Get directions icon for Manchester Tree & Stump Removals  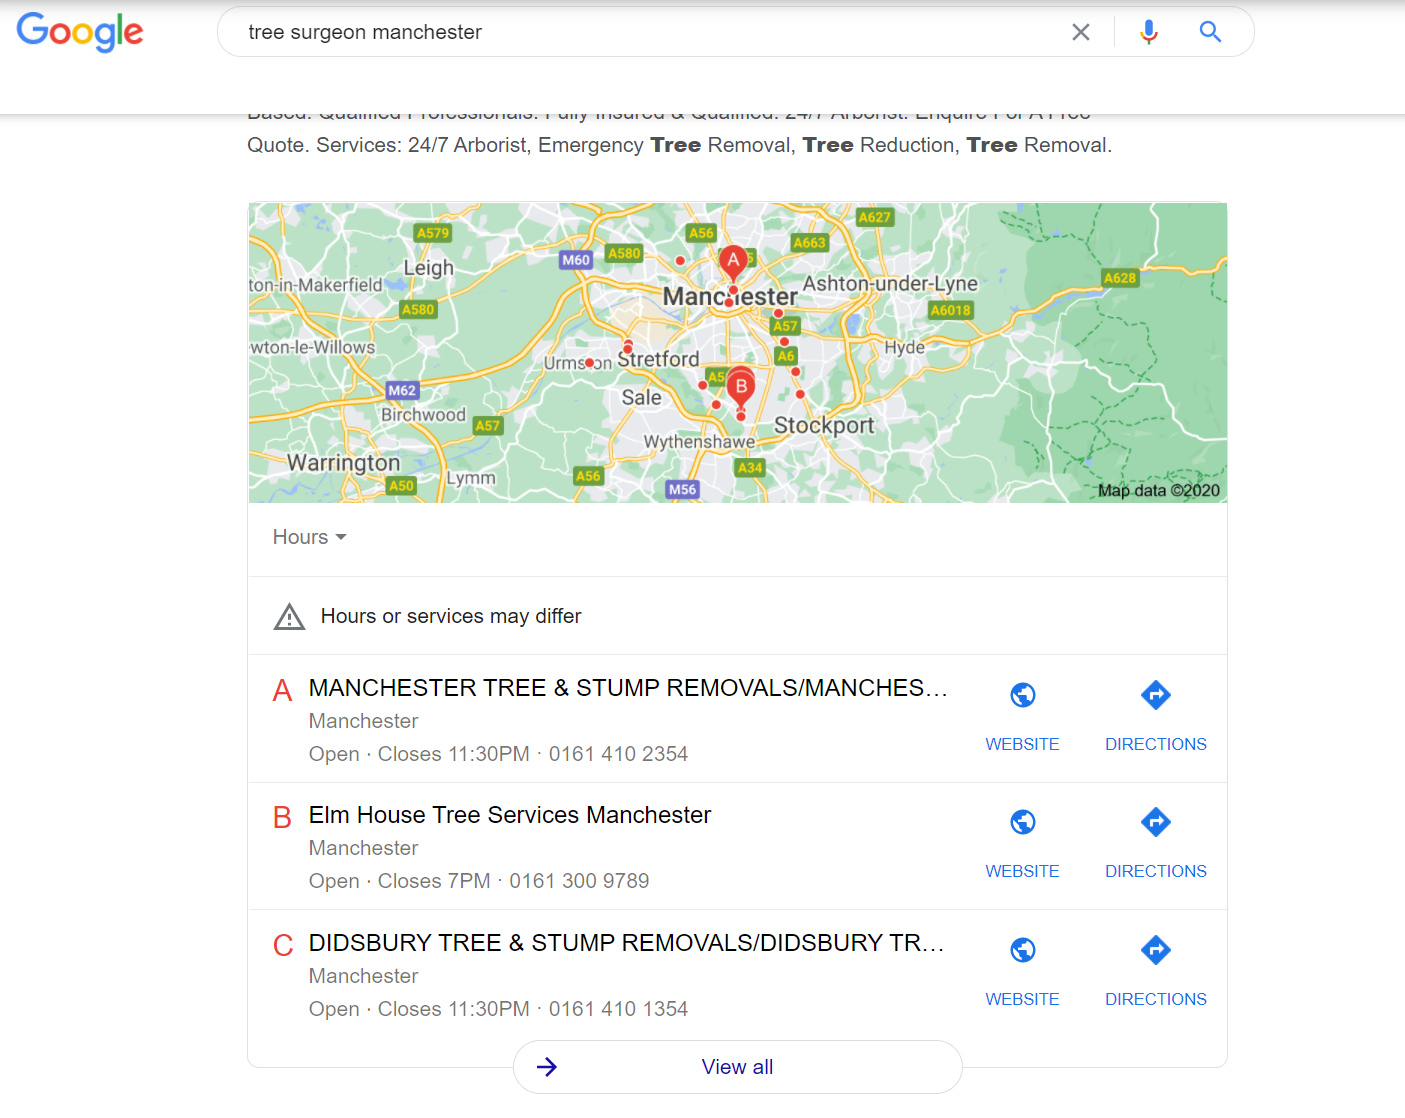1156,694
